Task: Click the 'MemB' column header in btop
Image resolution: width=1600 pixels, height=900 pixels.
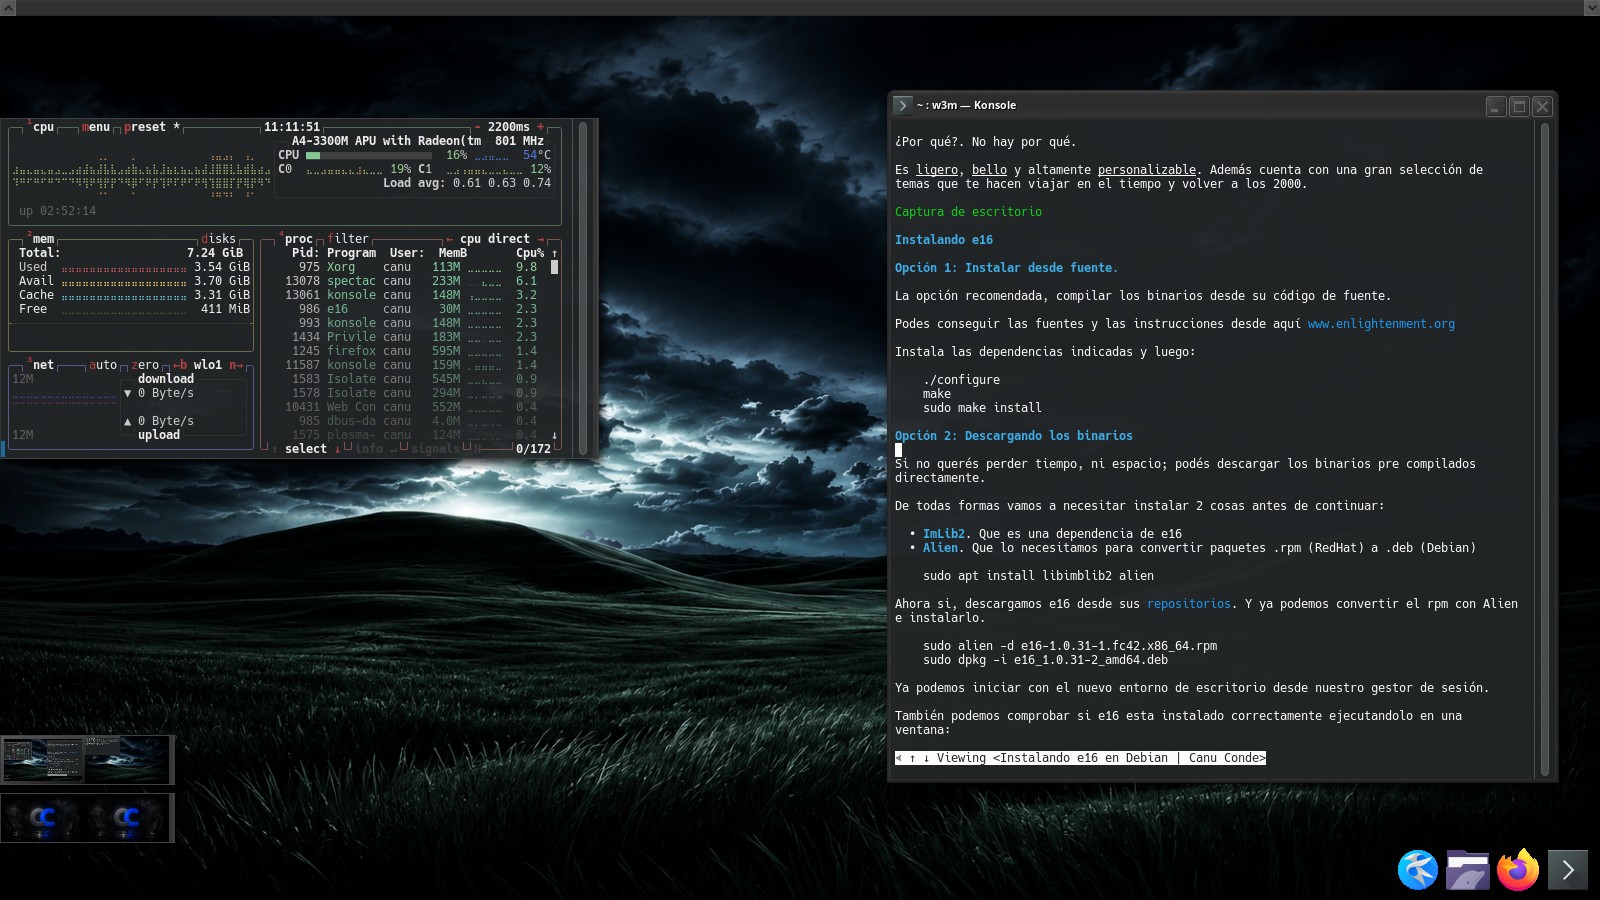Action: pos(453,253)
